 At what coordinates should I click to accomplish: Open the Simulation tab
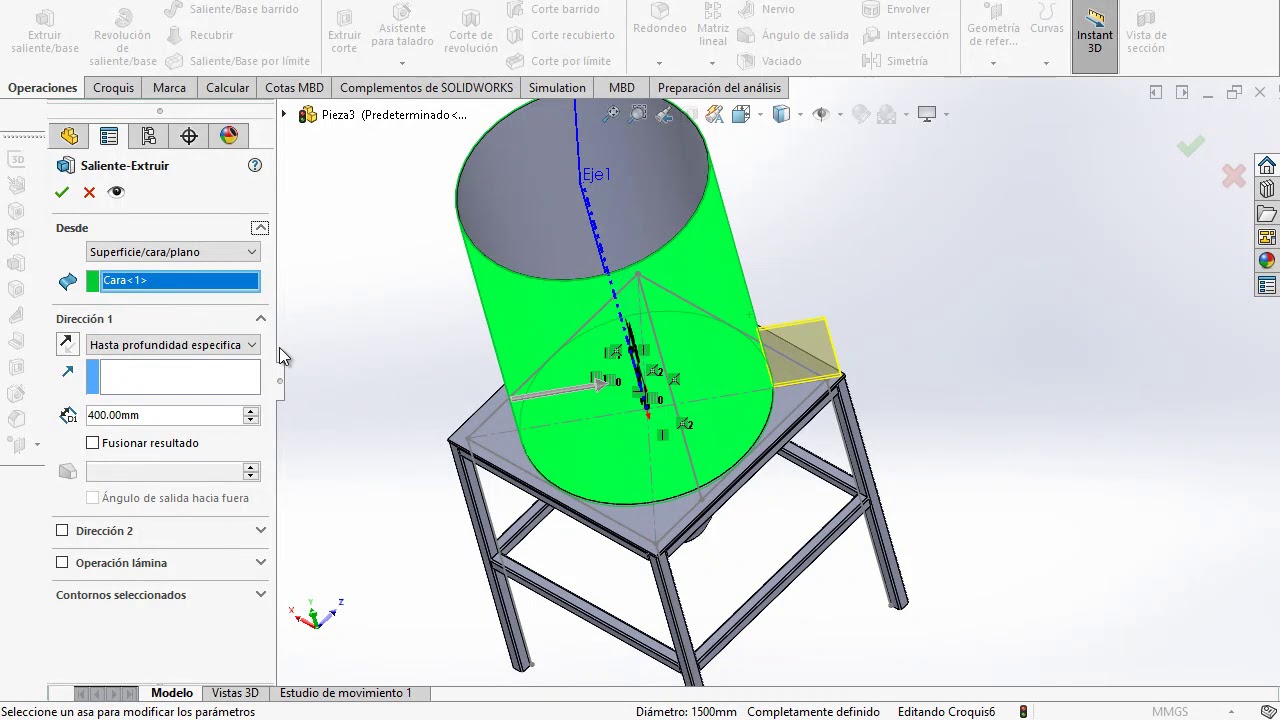pos(557,88)
